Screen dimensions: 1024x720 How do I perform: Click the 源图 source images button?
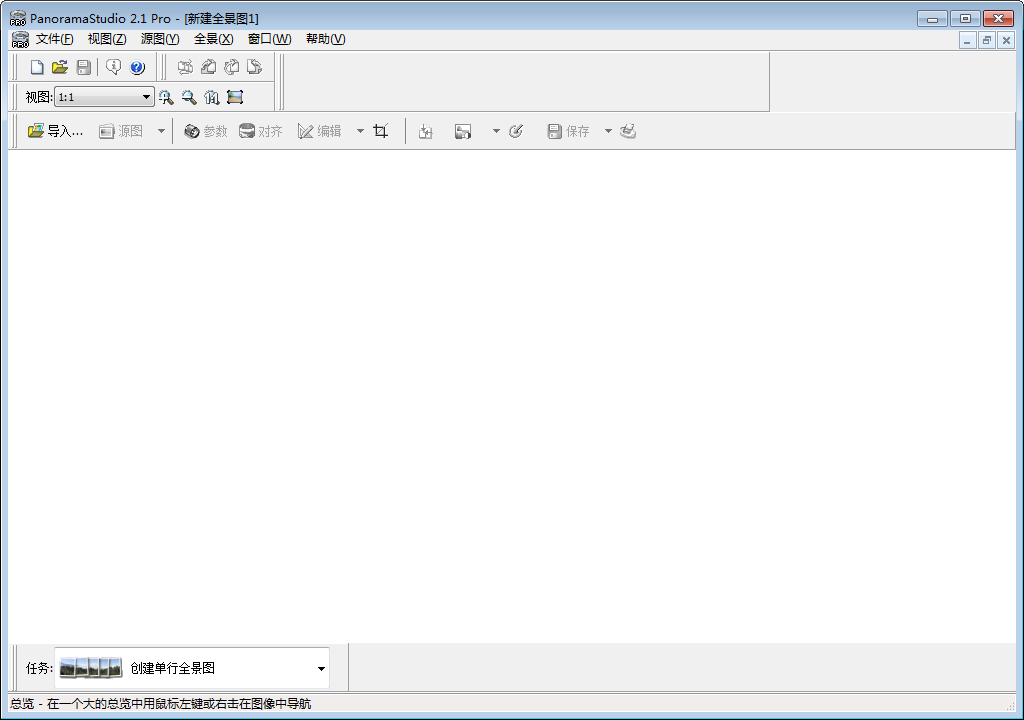pyautogui.click(x=121, y=131)
